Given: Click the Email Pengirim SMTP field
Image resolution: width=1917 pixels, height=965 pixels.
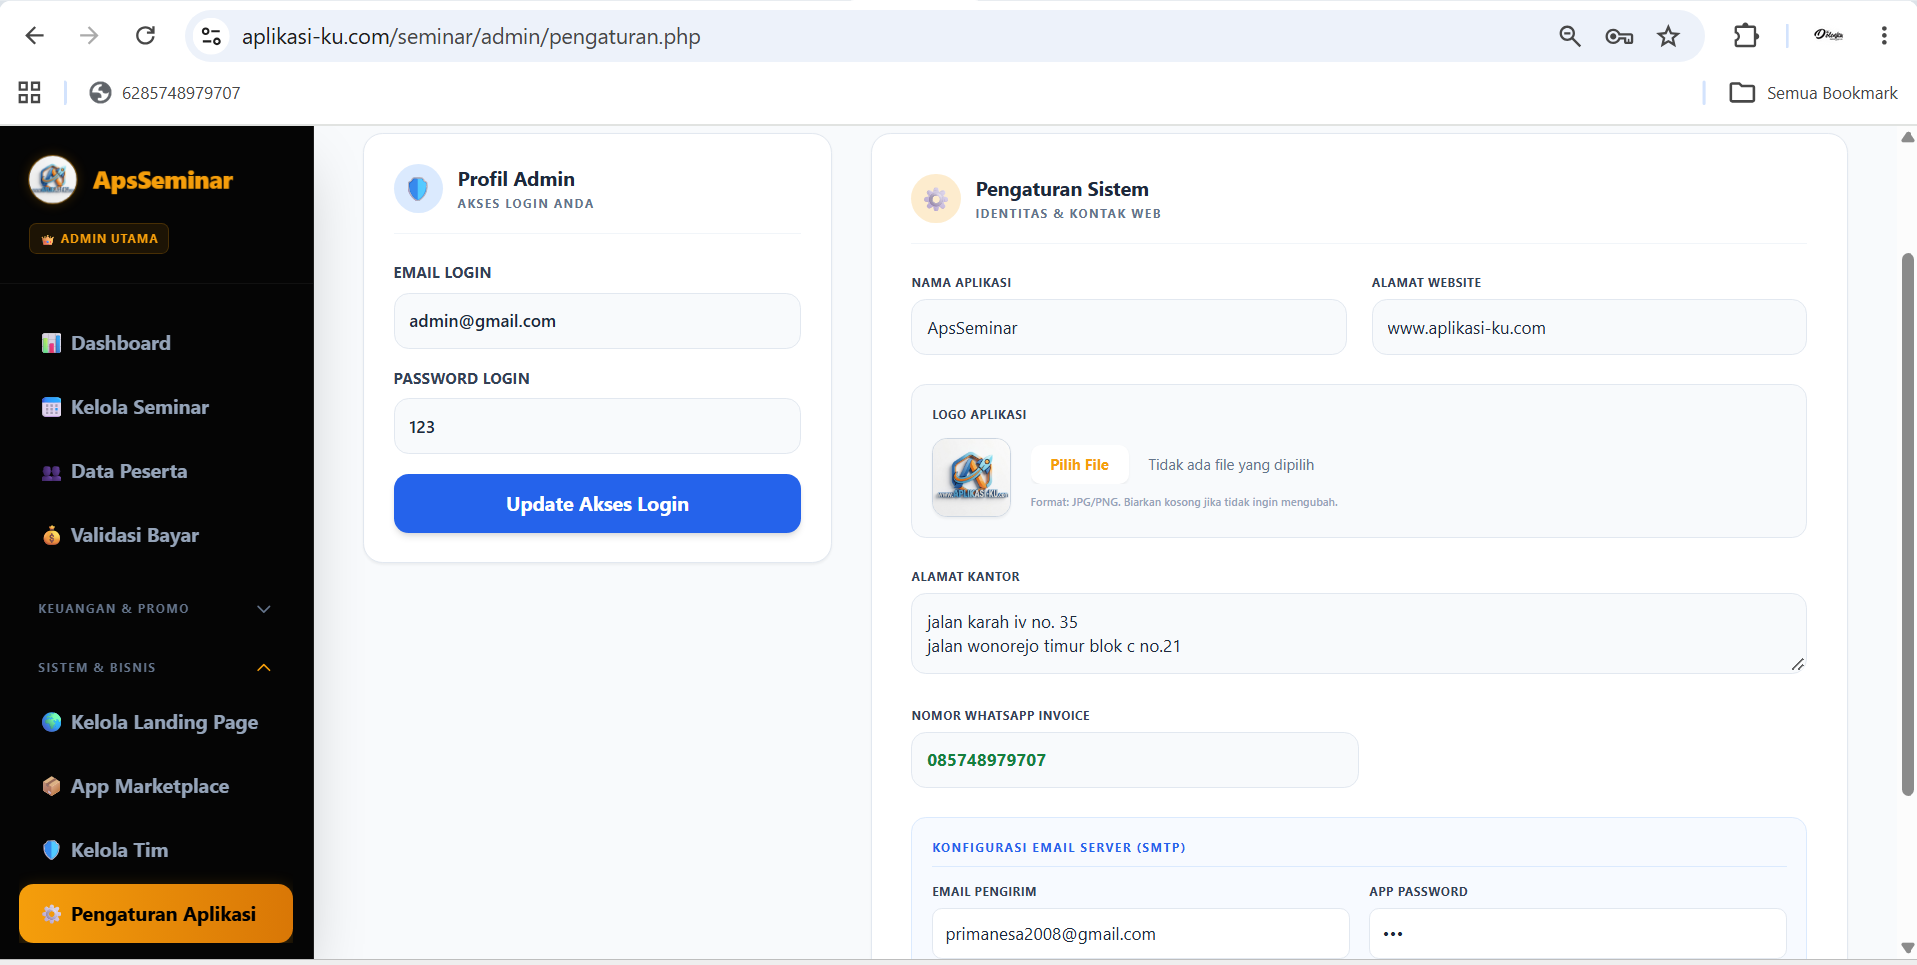Looking at the screenshot, I should coord(1141,934).
